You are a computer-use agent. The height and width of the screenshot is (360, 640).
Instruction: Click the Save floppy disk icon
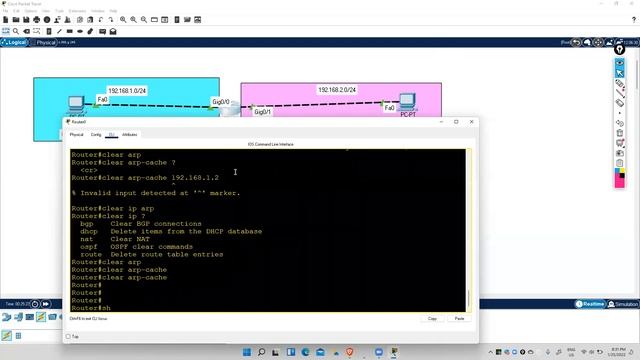[x=26, y=20]
